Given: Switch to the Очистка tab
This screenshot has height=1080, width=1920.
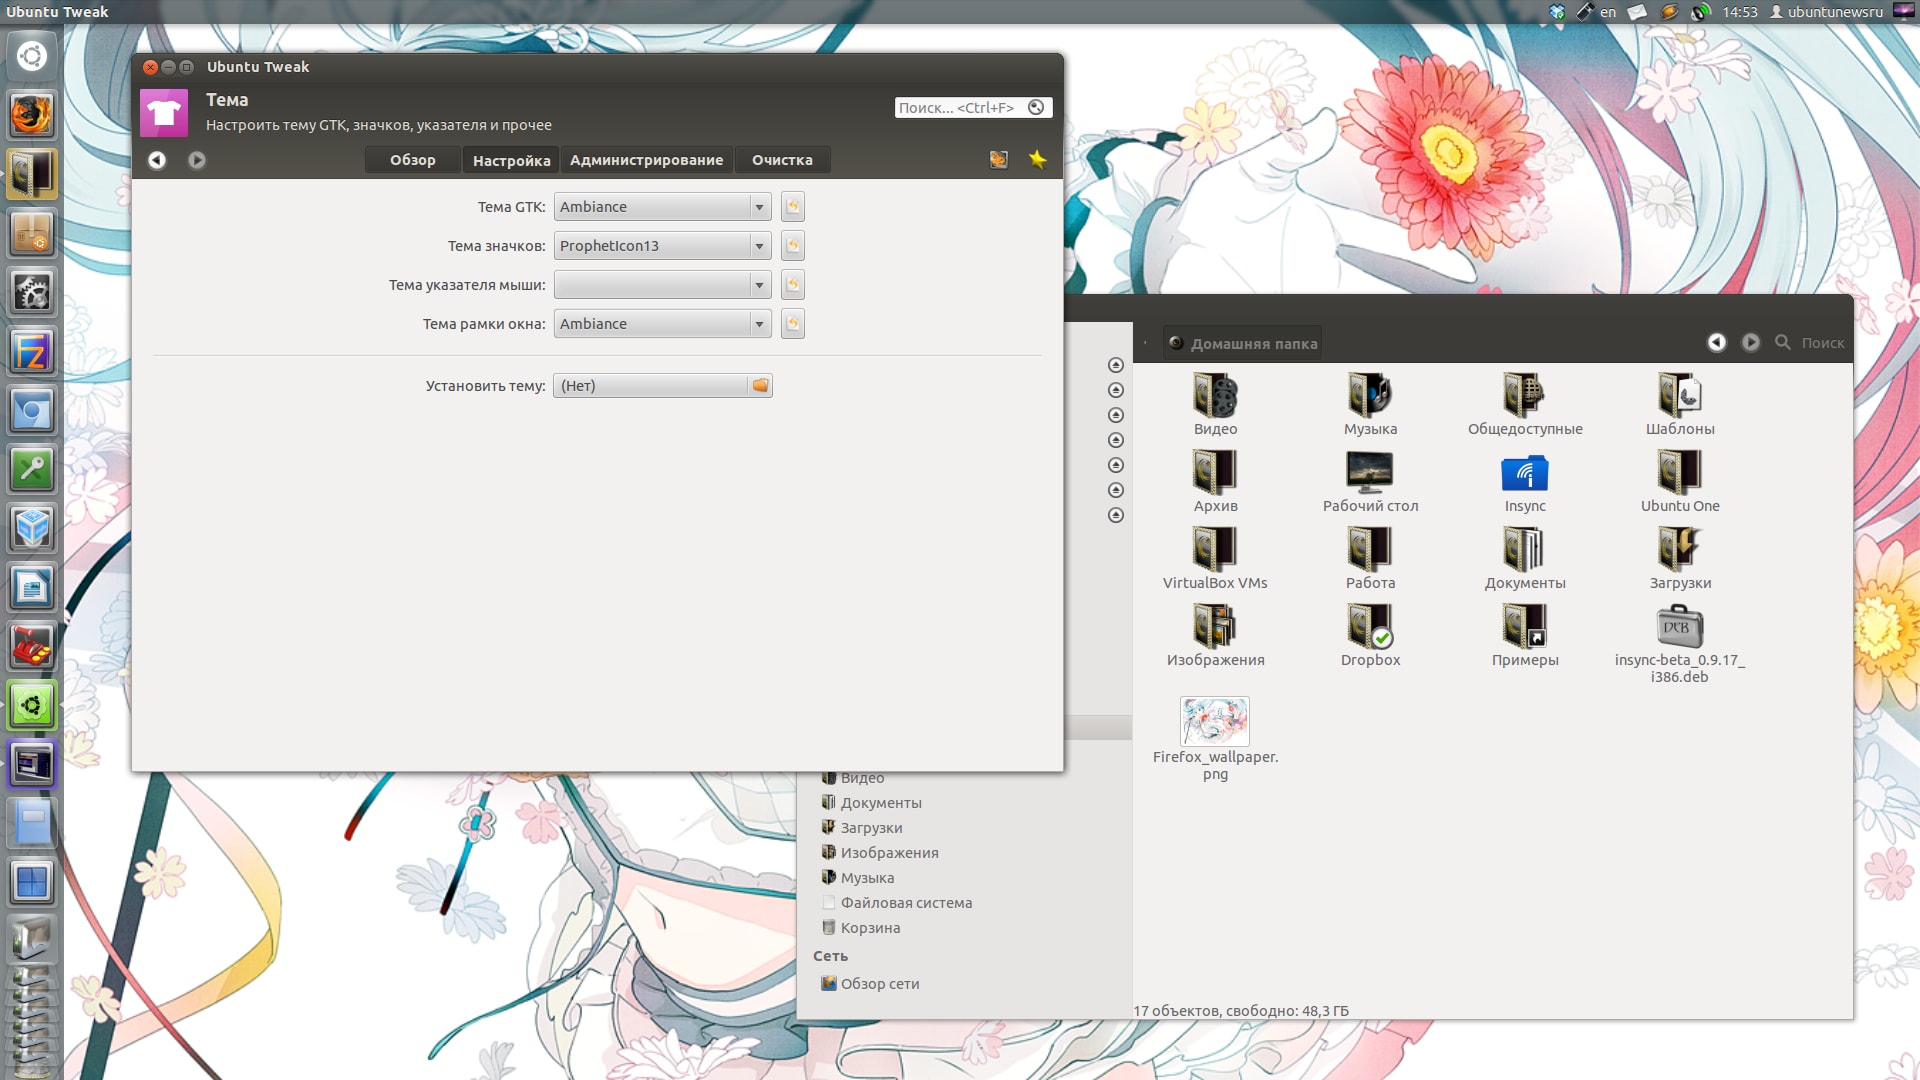Looking at the screenshot, I should (x=782, y=160).
